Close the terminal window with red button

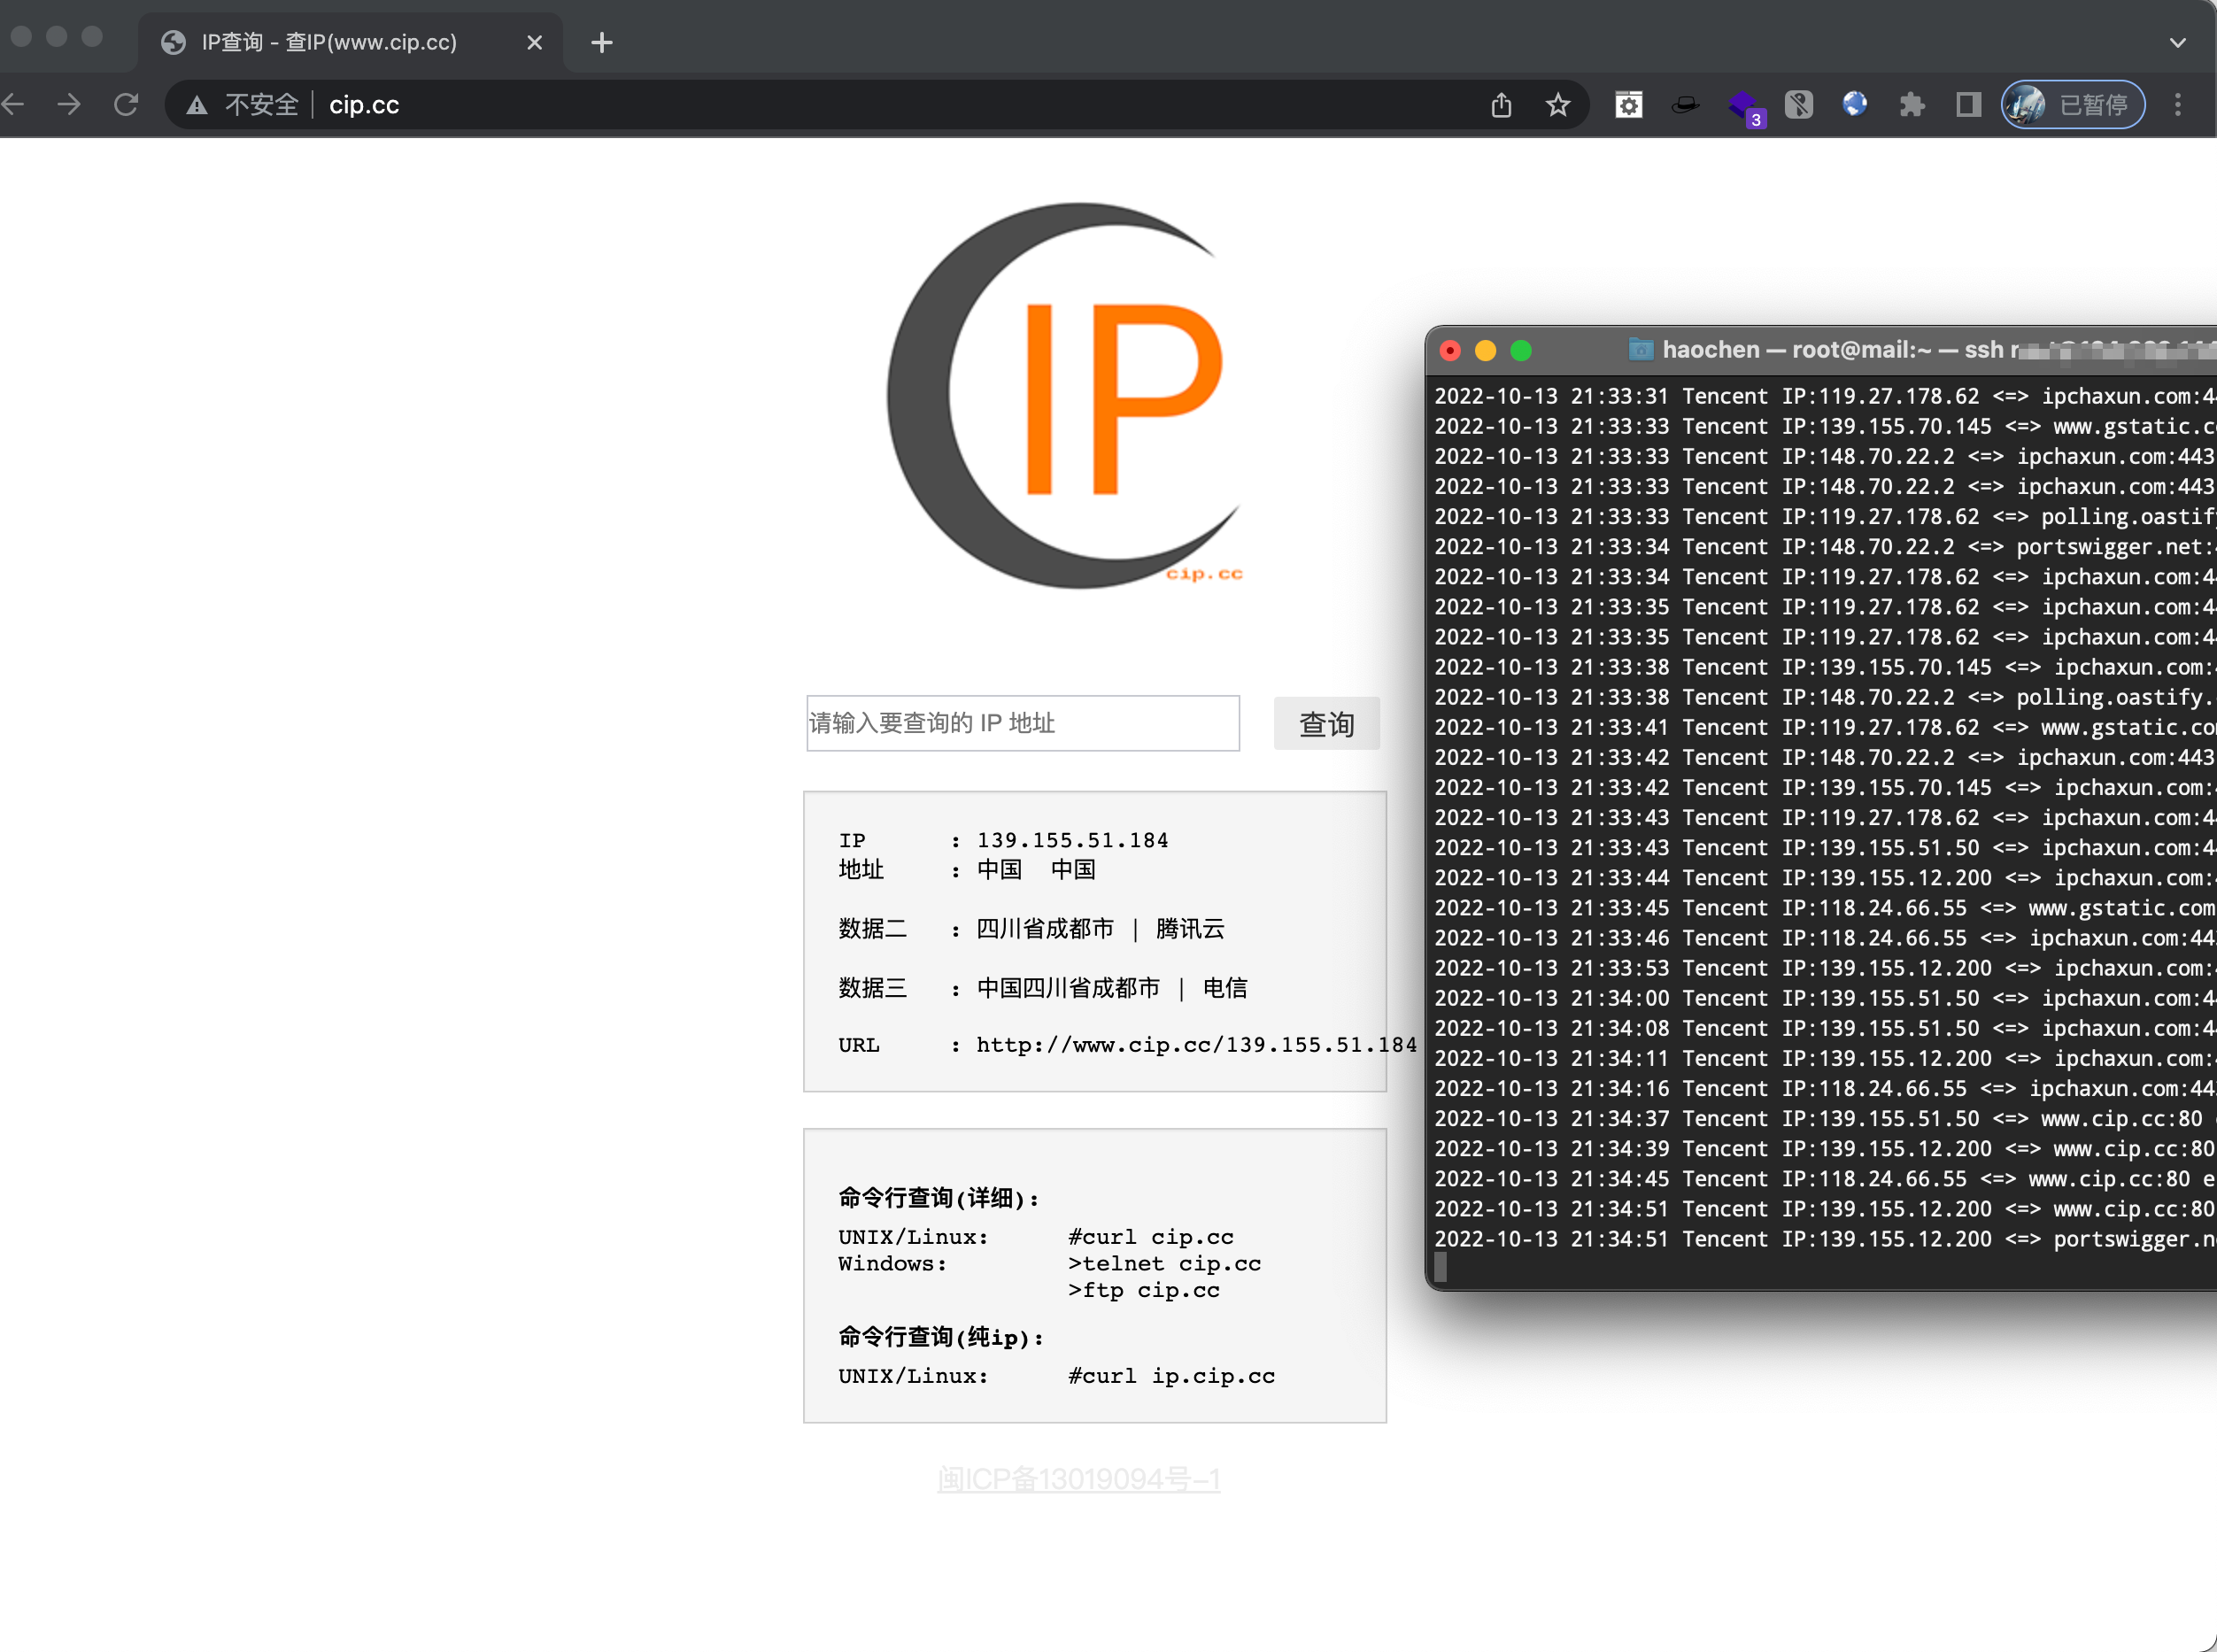pyautogui.click(x=1450, y=351)
